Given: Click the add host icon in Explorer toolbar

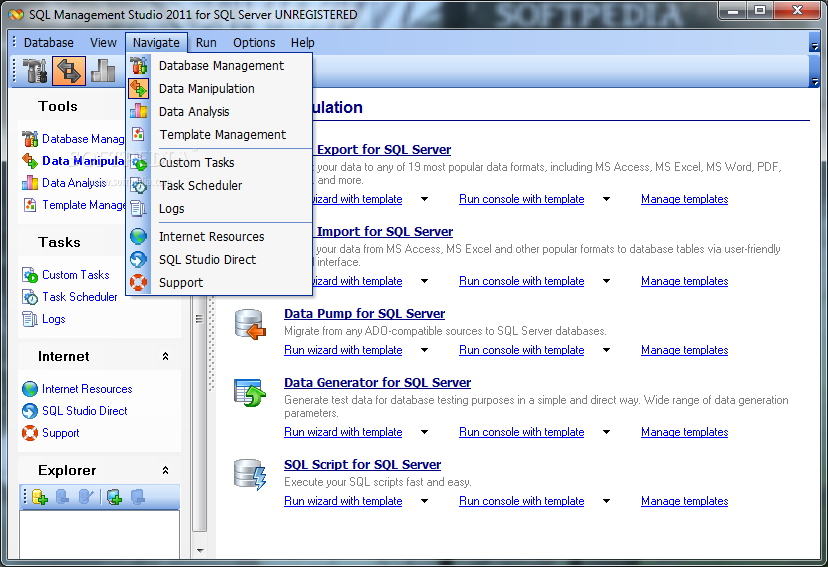Looking at the screenshot, I should pyautogui.click(x=114, y=497).
